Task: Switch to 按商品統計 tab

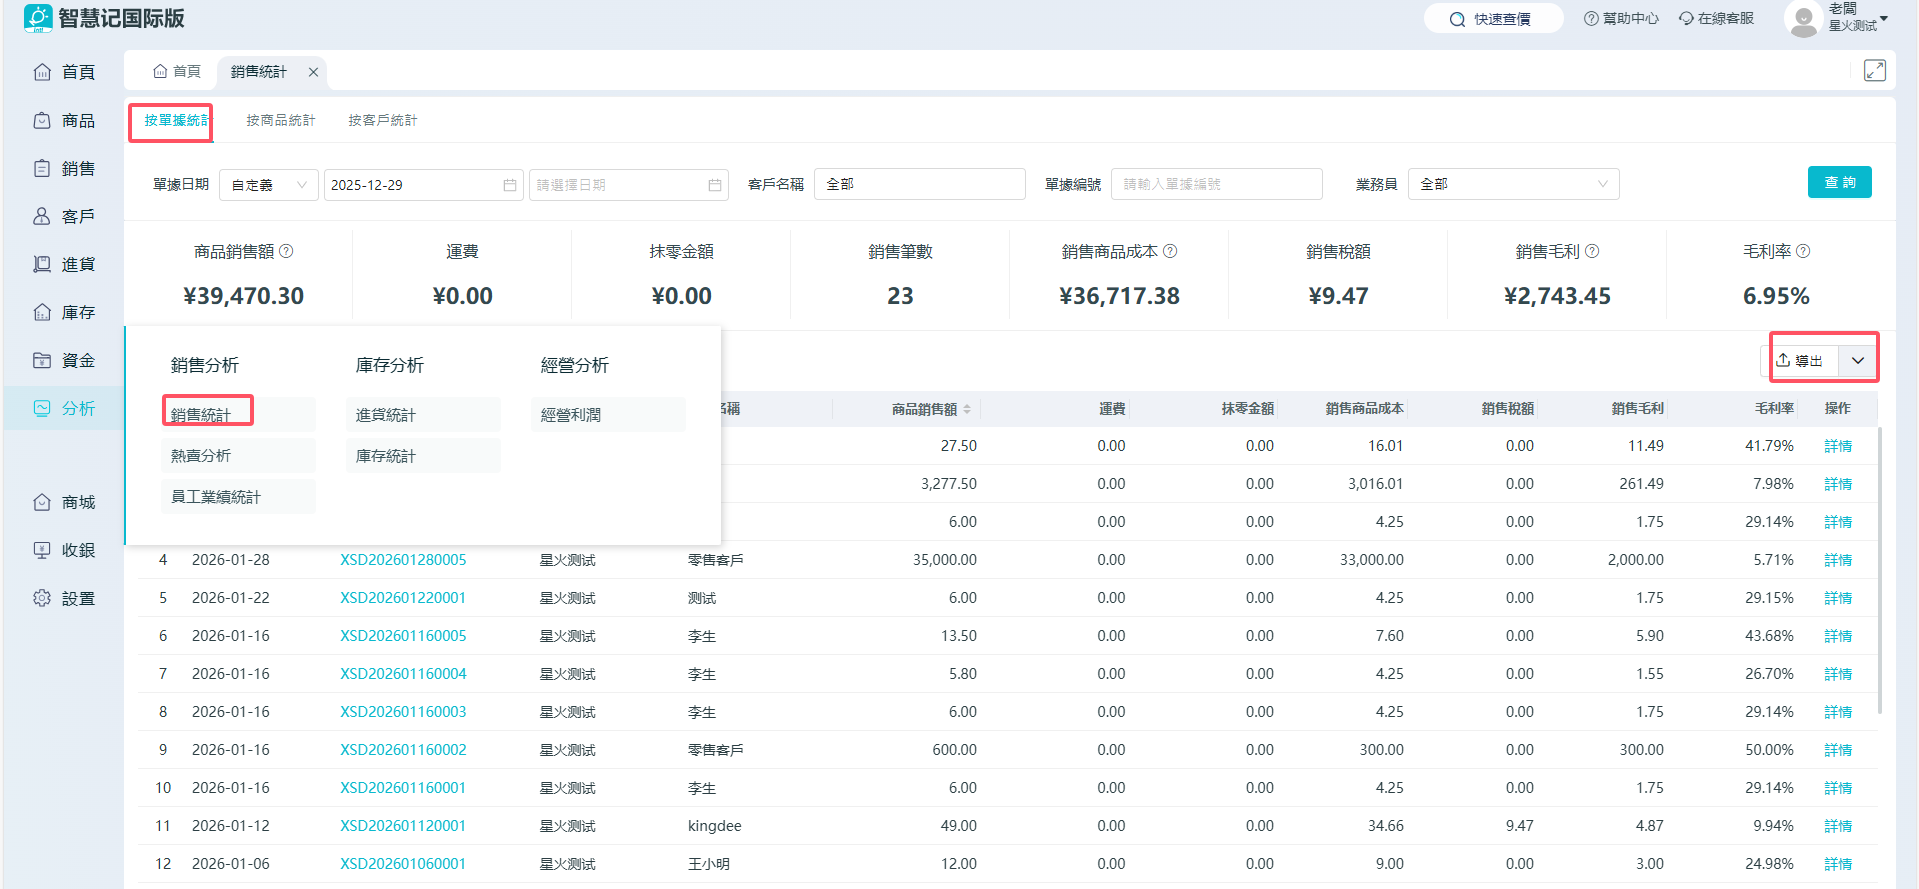Action: click(280, 120)
